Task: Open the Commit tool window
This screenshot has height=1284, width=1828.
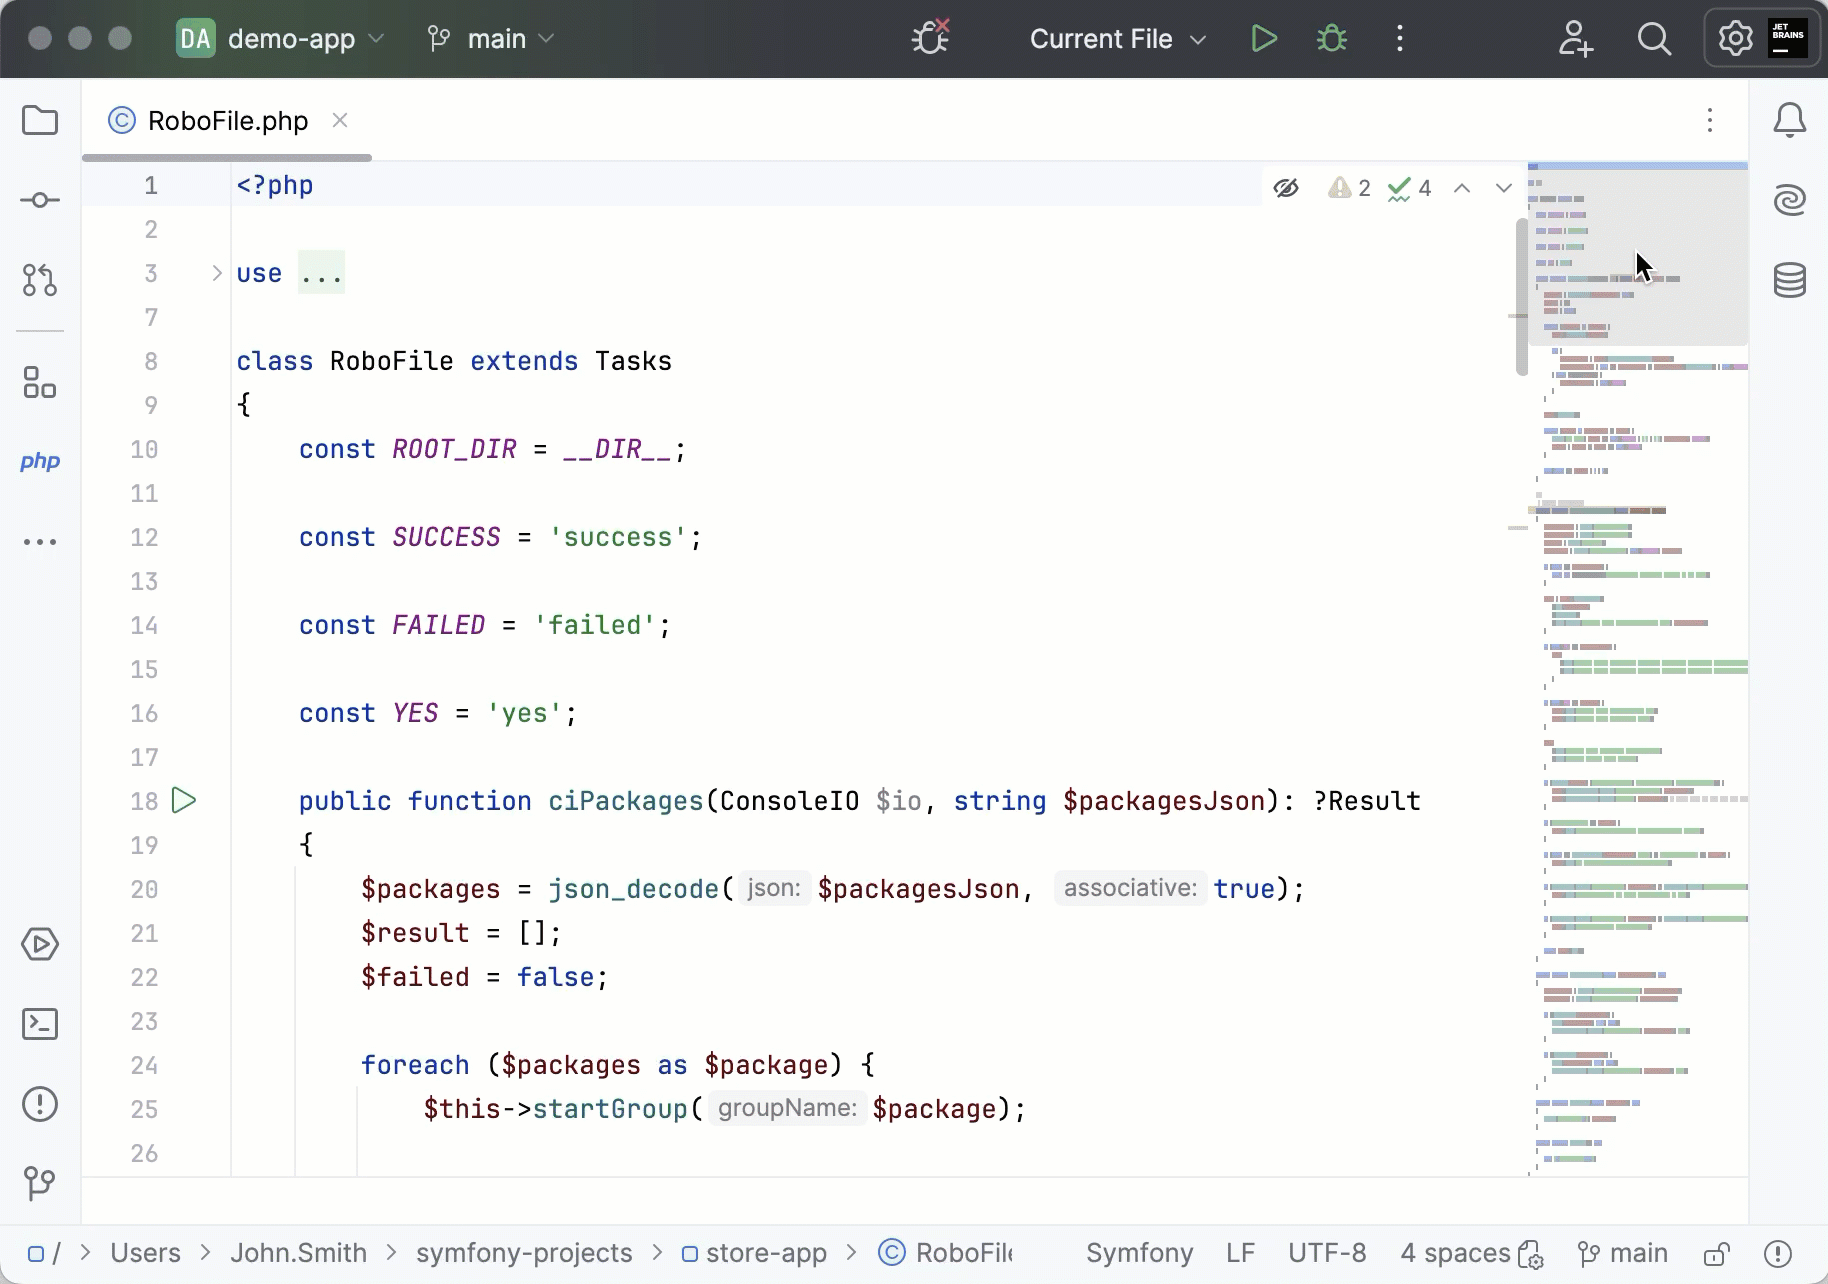Action: pos(40,200)
